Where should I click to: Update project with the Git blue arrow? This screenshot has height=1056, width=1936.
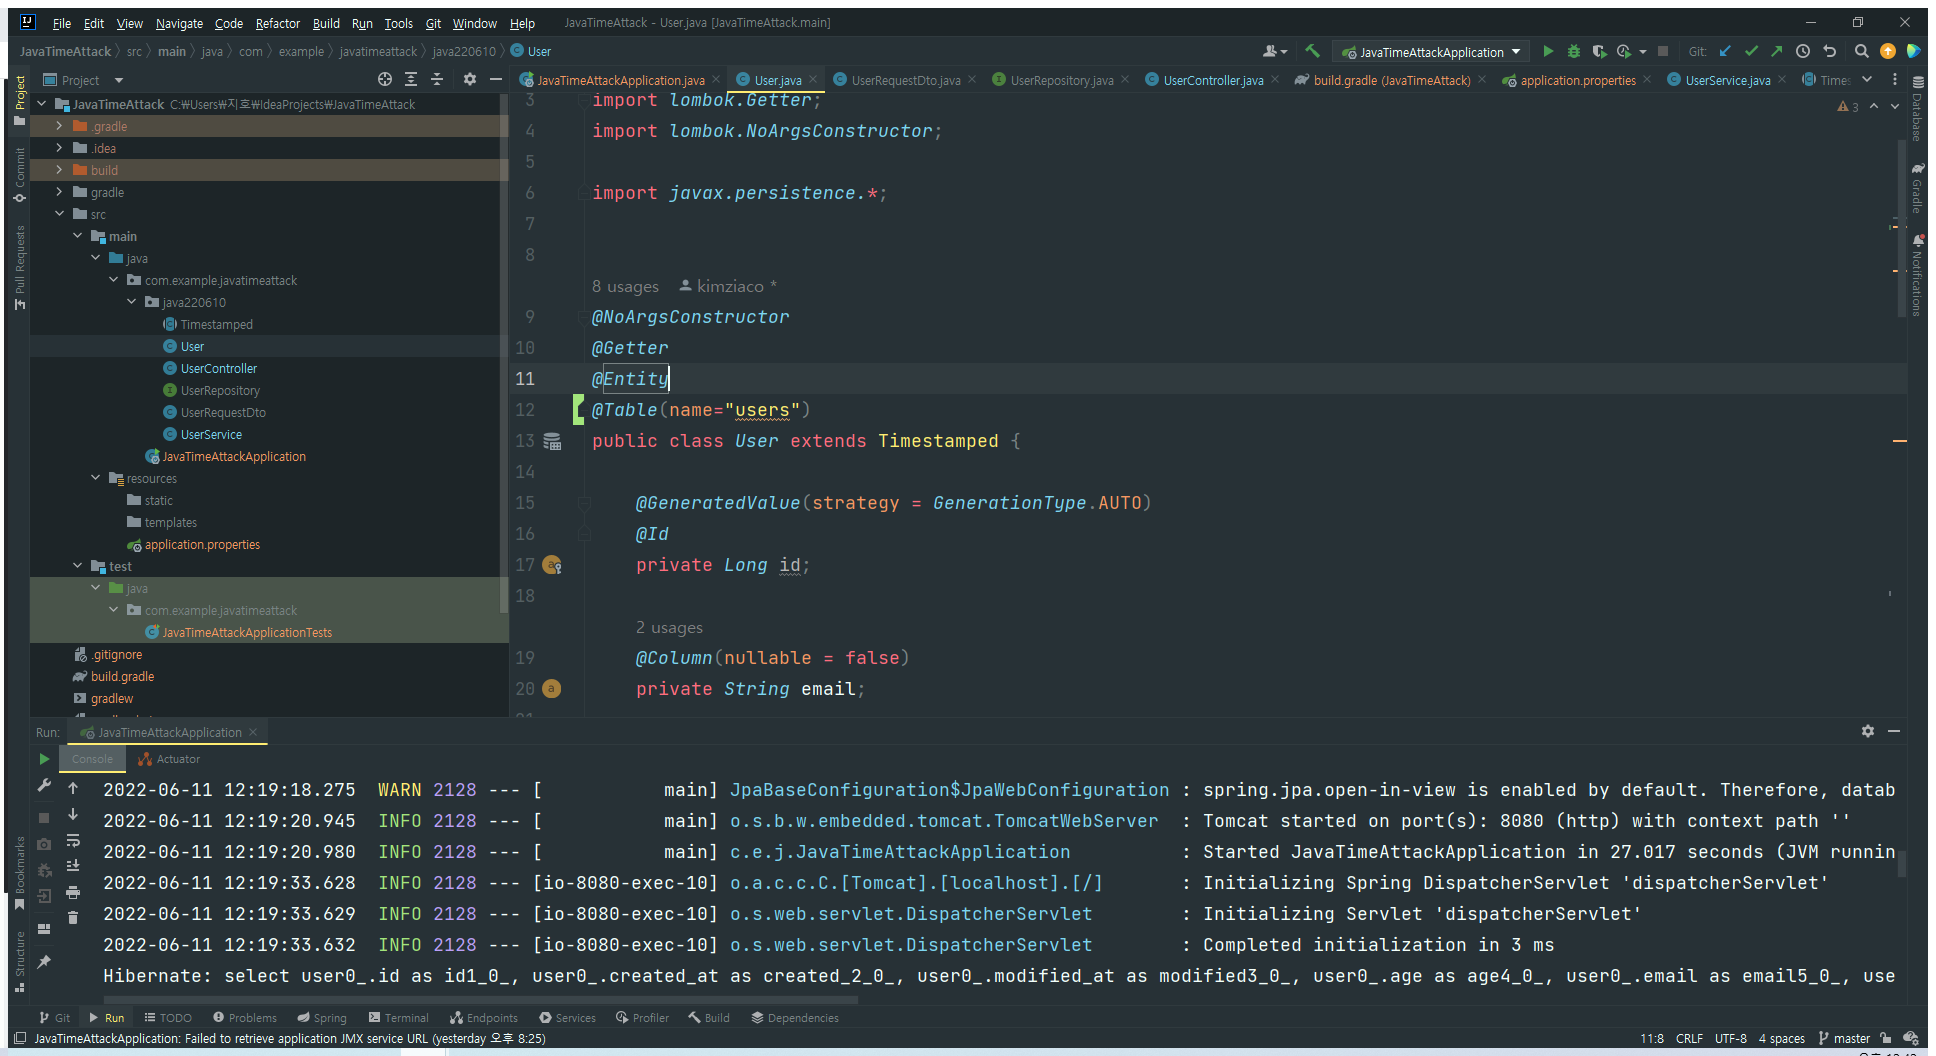click(x=1725, y=51)
